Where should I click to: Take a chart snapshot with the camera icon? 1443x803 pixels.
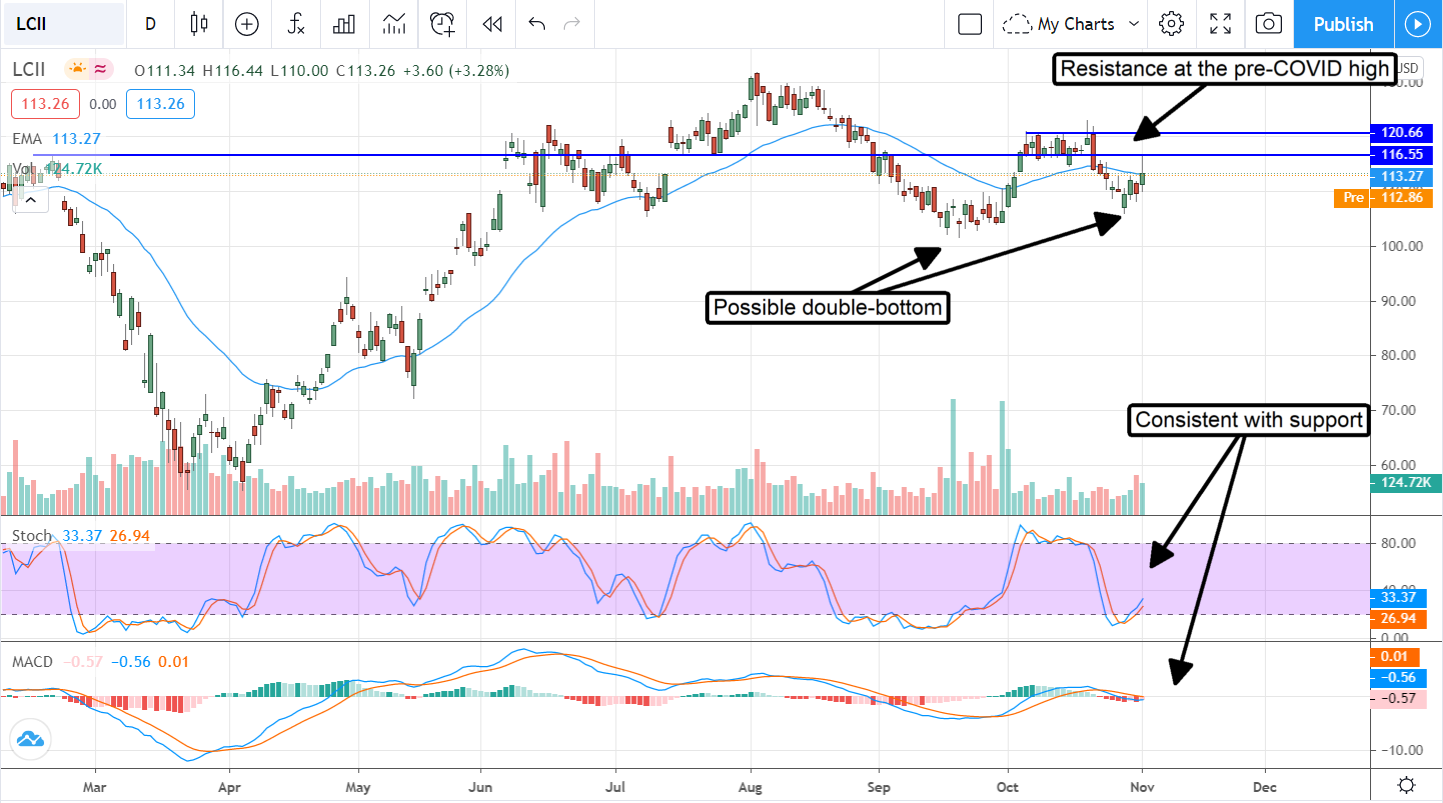(1269, 24)
